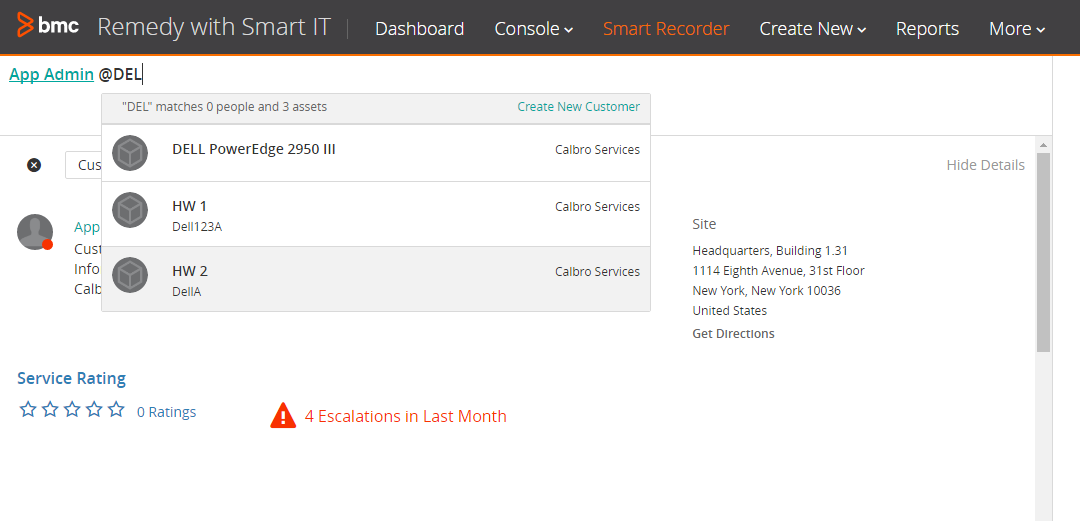Select DELL PowerEdge 2950 III suggestion

376,153
